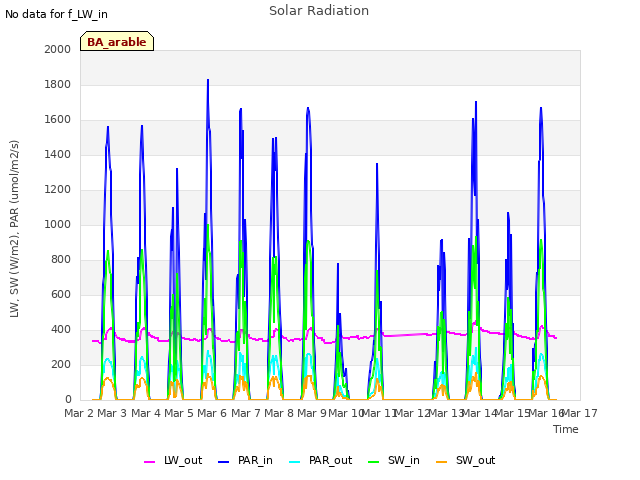Click the Mar 7 x-axis label
This screenshot has width=640, height=480.
coord(246,413)
